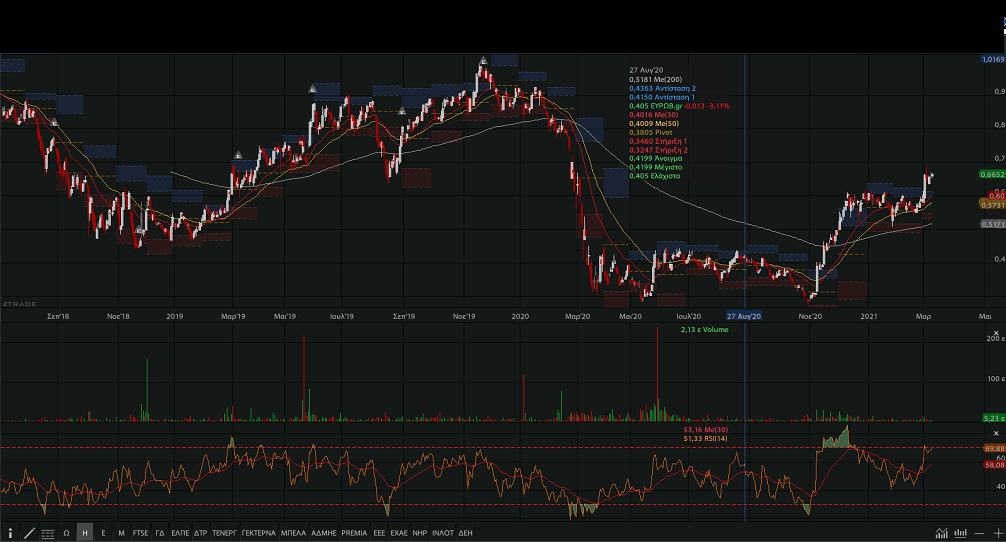Click the info icon in bottom toolbar

[x=10, y=533]
